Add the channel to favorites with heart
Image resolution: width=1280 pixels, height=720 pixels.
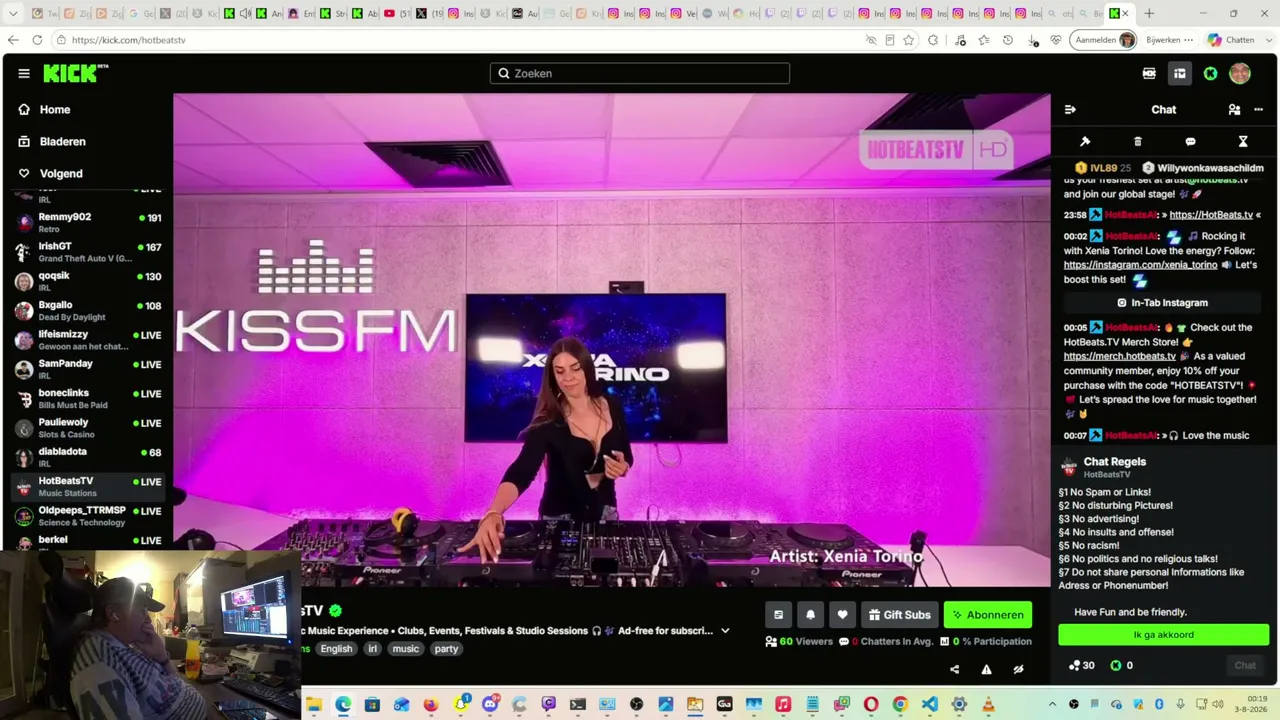pyautogui.click(x=842, y=615)
